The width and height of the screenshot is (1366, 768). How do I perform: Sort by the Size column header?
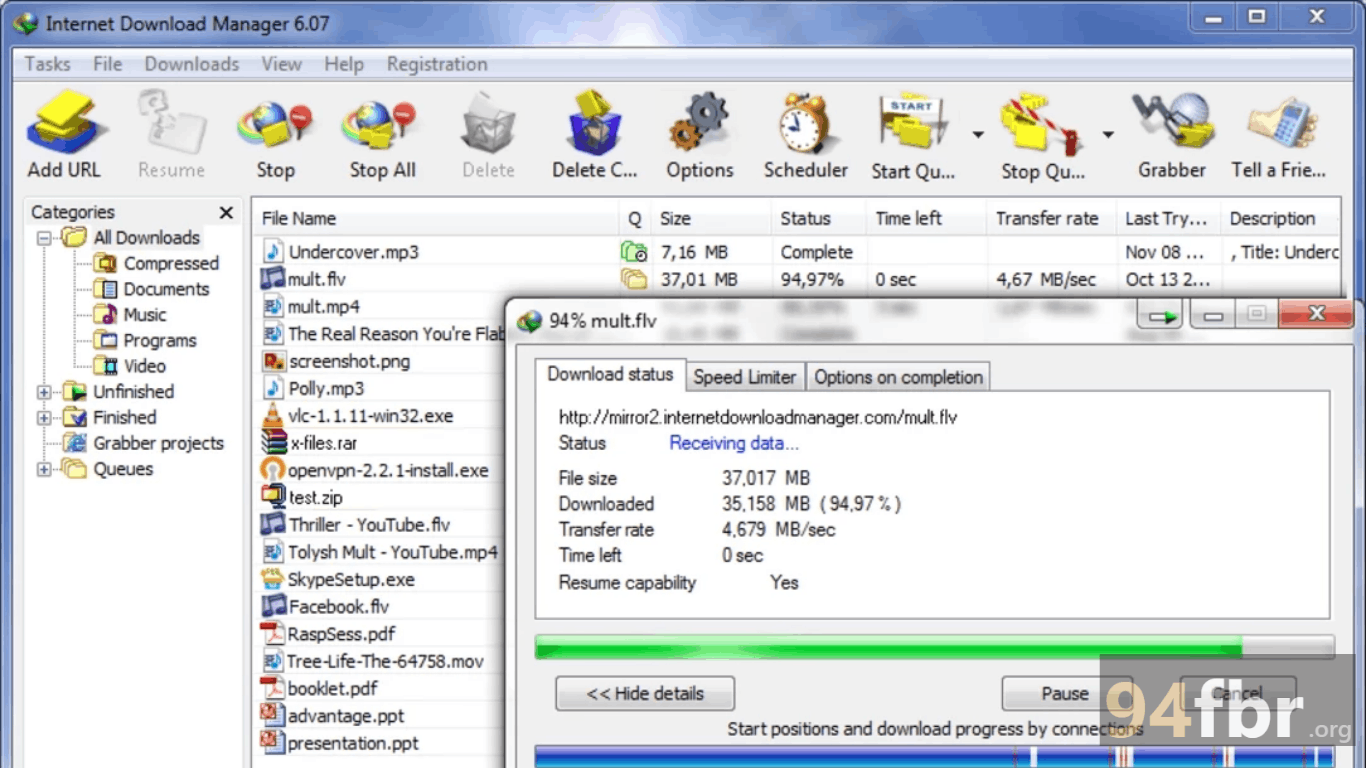coord(710,218)
